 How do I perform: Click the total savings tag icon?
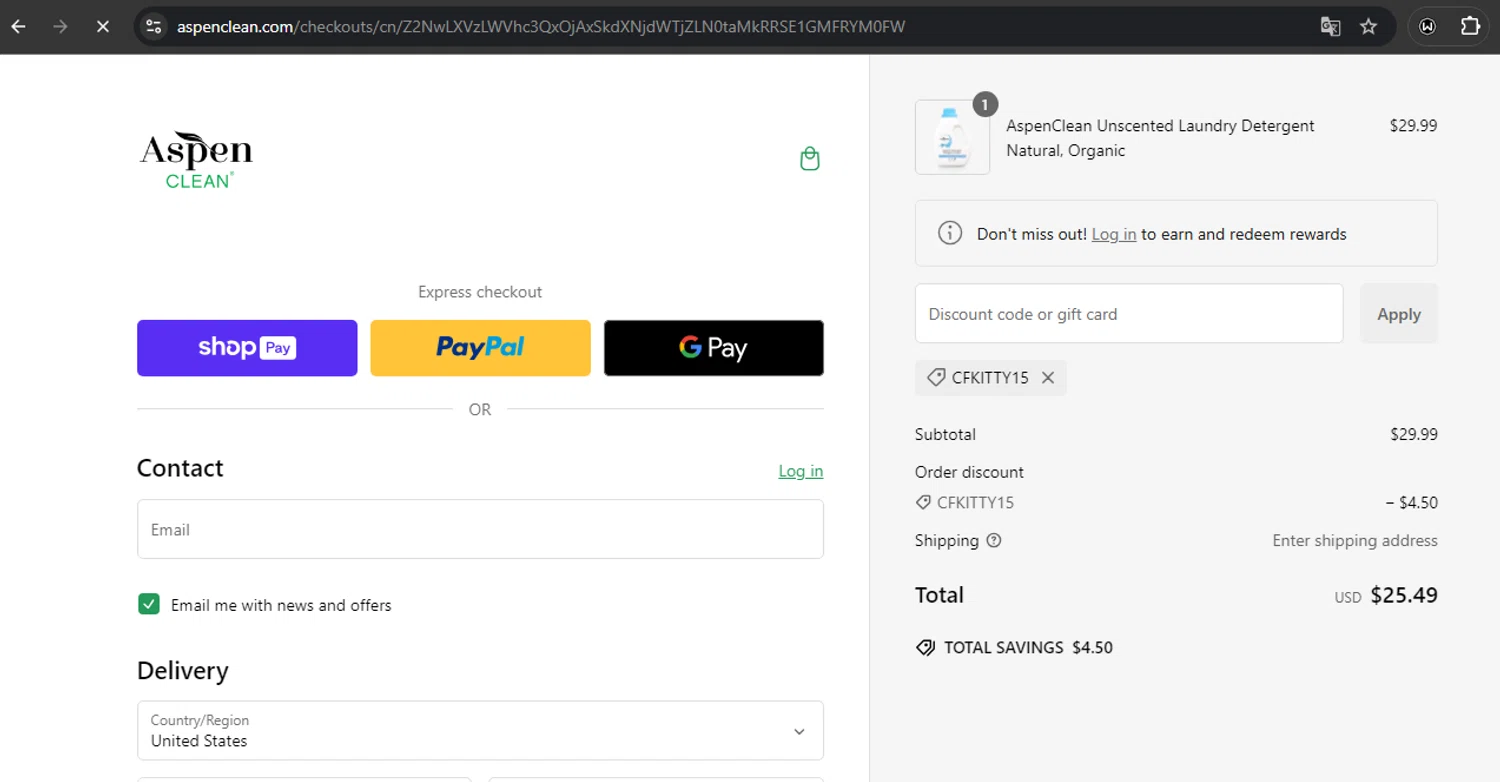[x=926, y=648]
